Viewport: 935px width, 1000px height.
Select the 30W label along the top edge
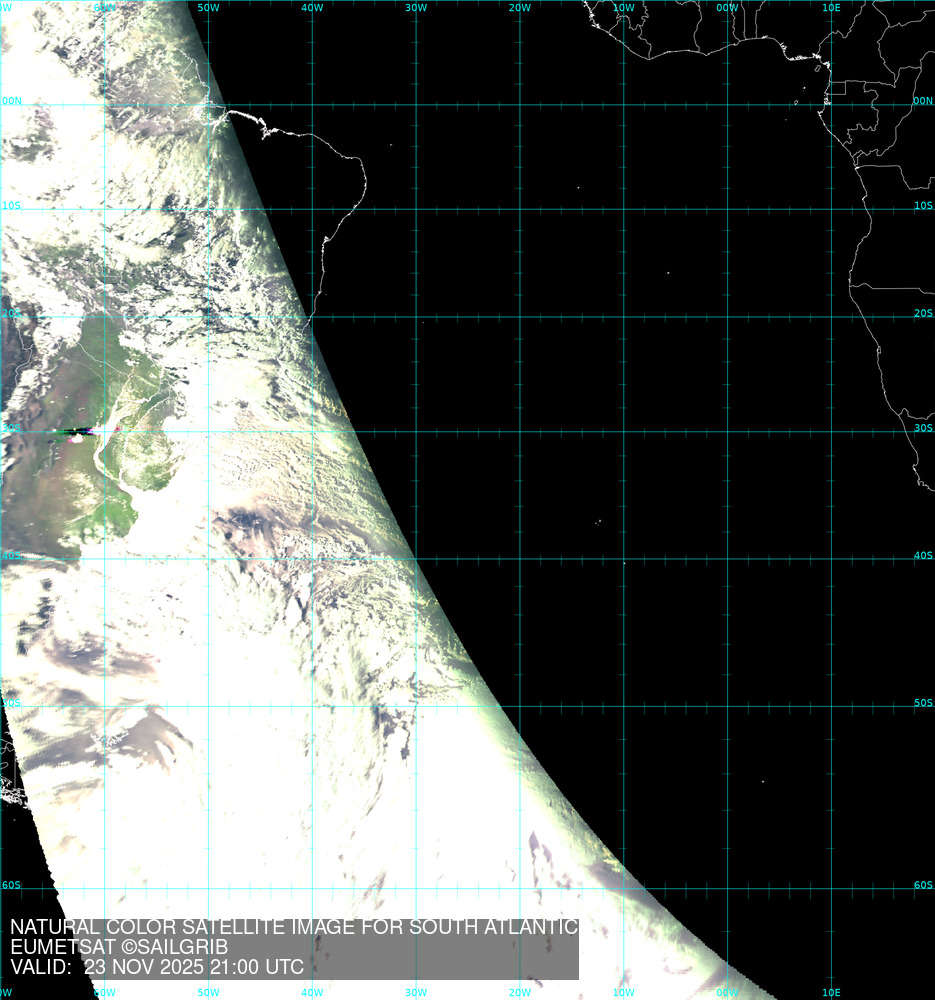tap(416, 7)
